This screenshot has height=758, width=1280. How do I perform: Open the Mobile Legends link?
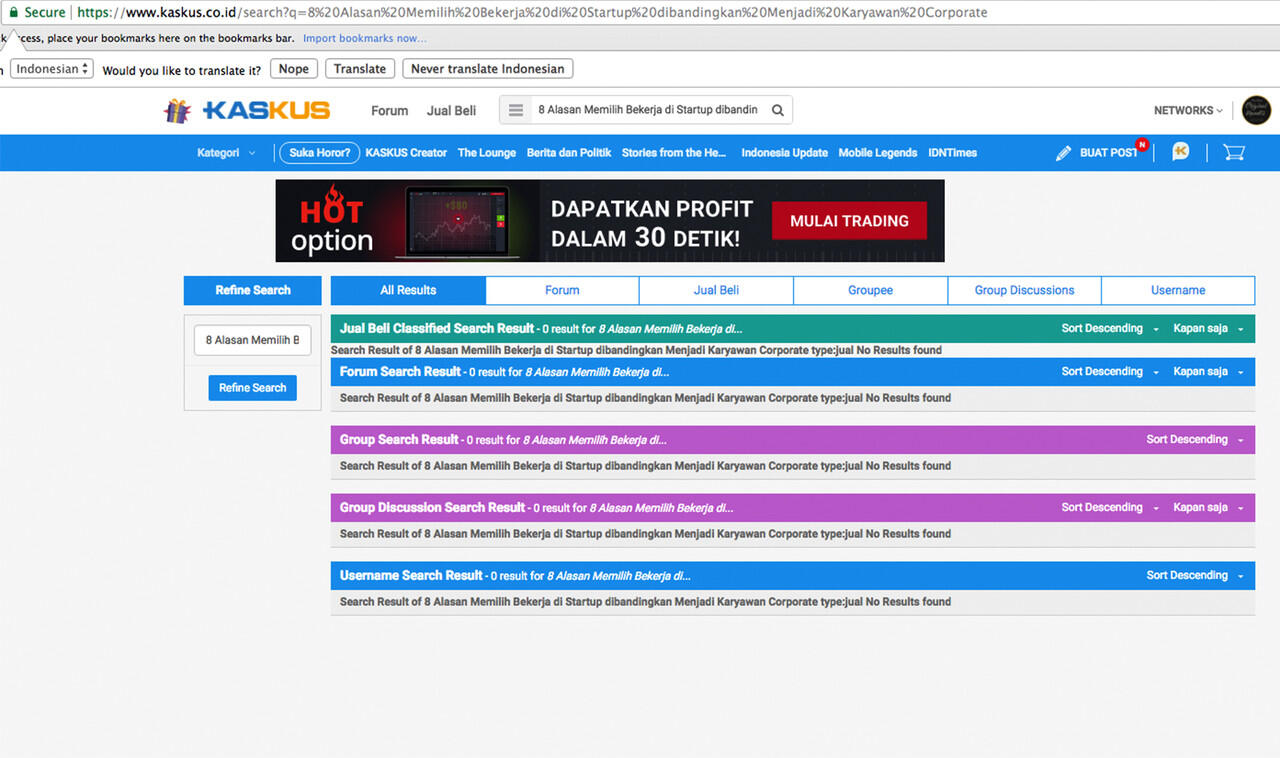point(878,153)
